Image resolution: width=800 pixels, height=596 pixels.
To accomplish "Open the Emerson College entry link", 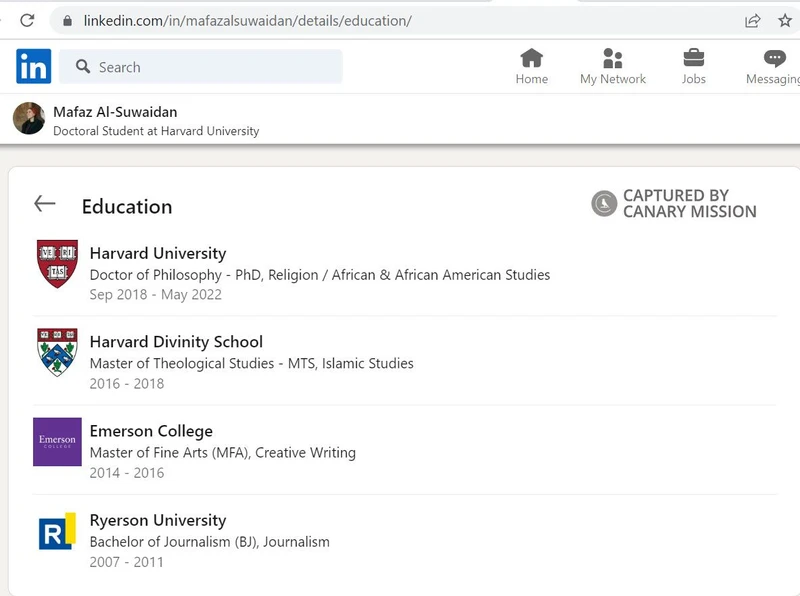I will pyautogui.click(x=151, y=431).
